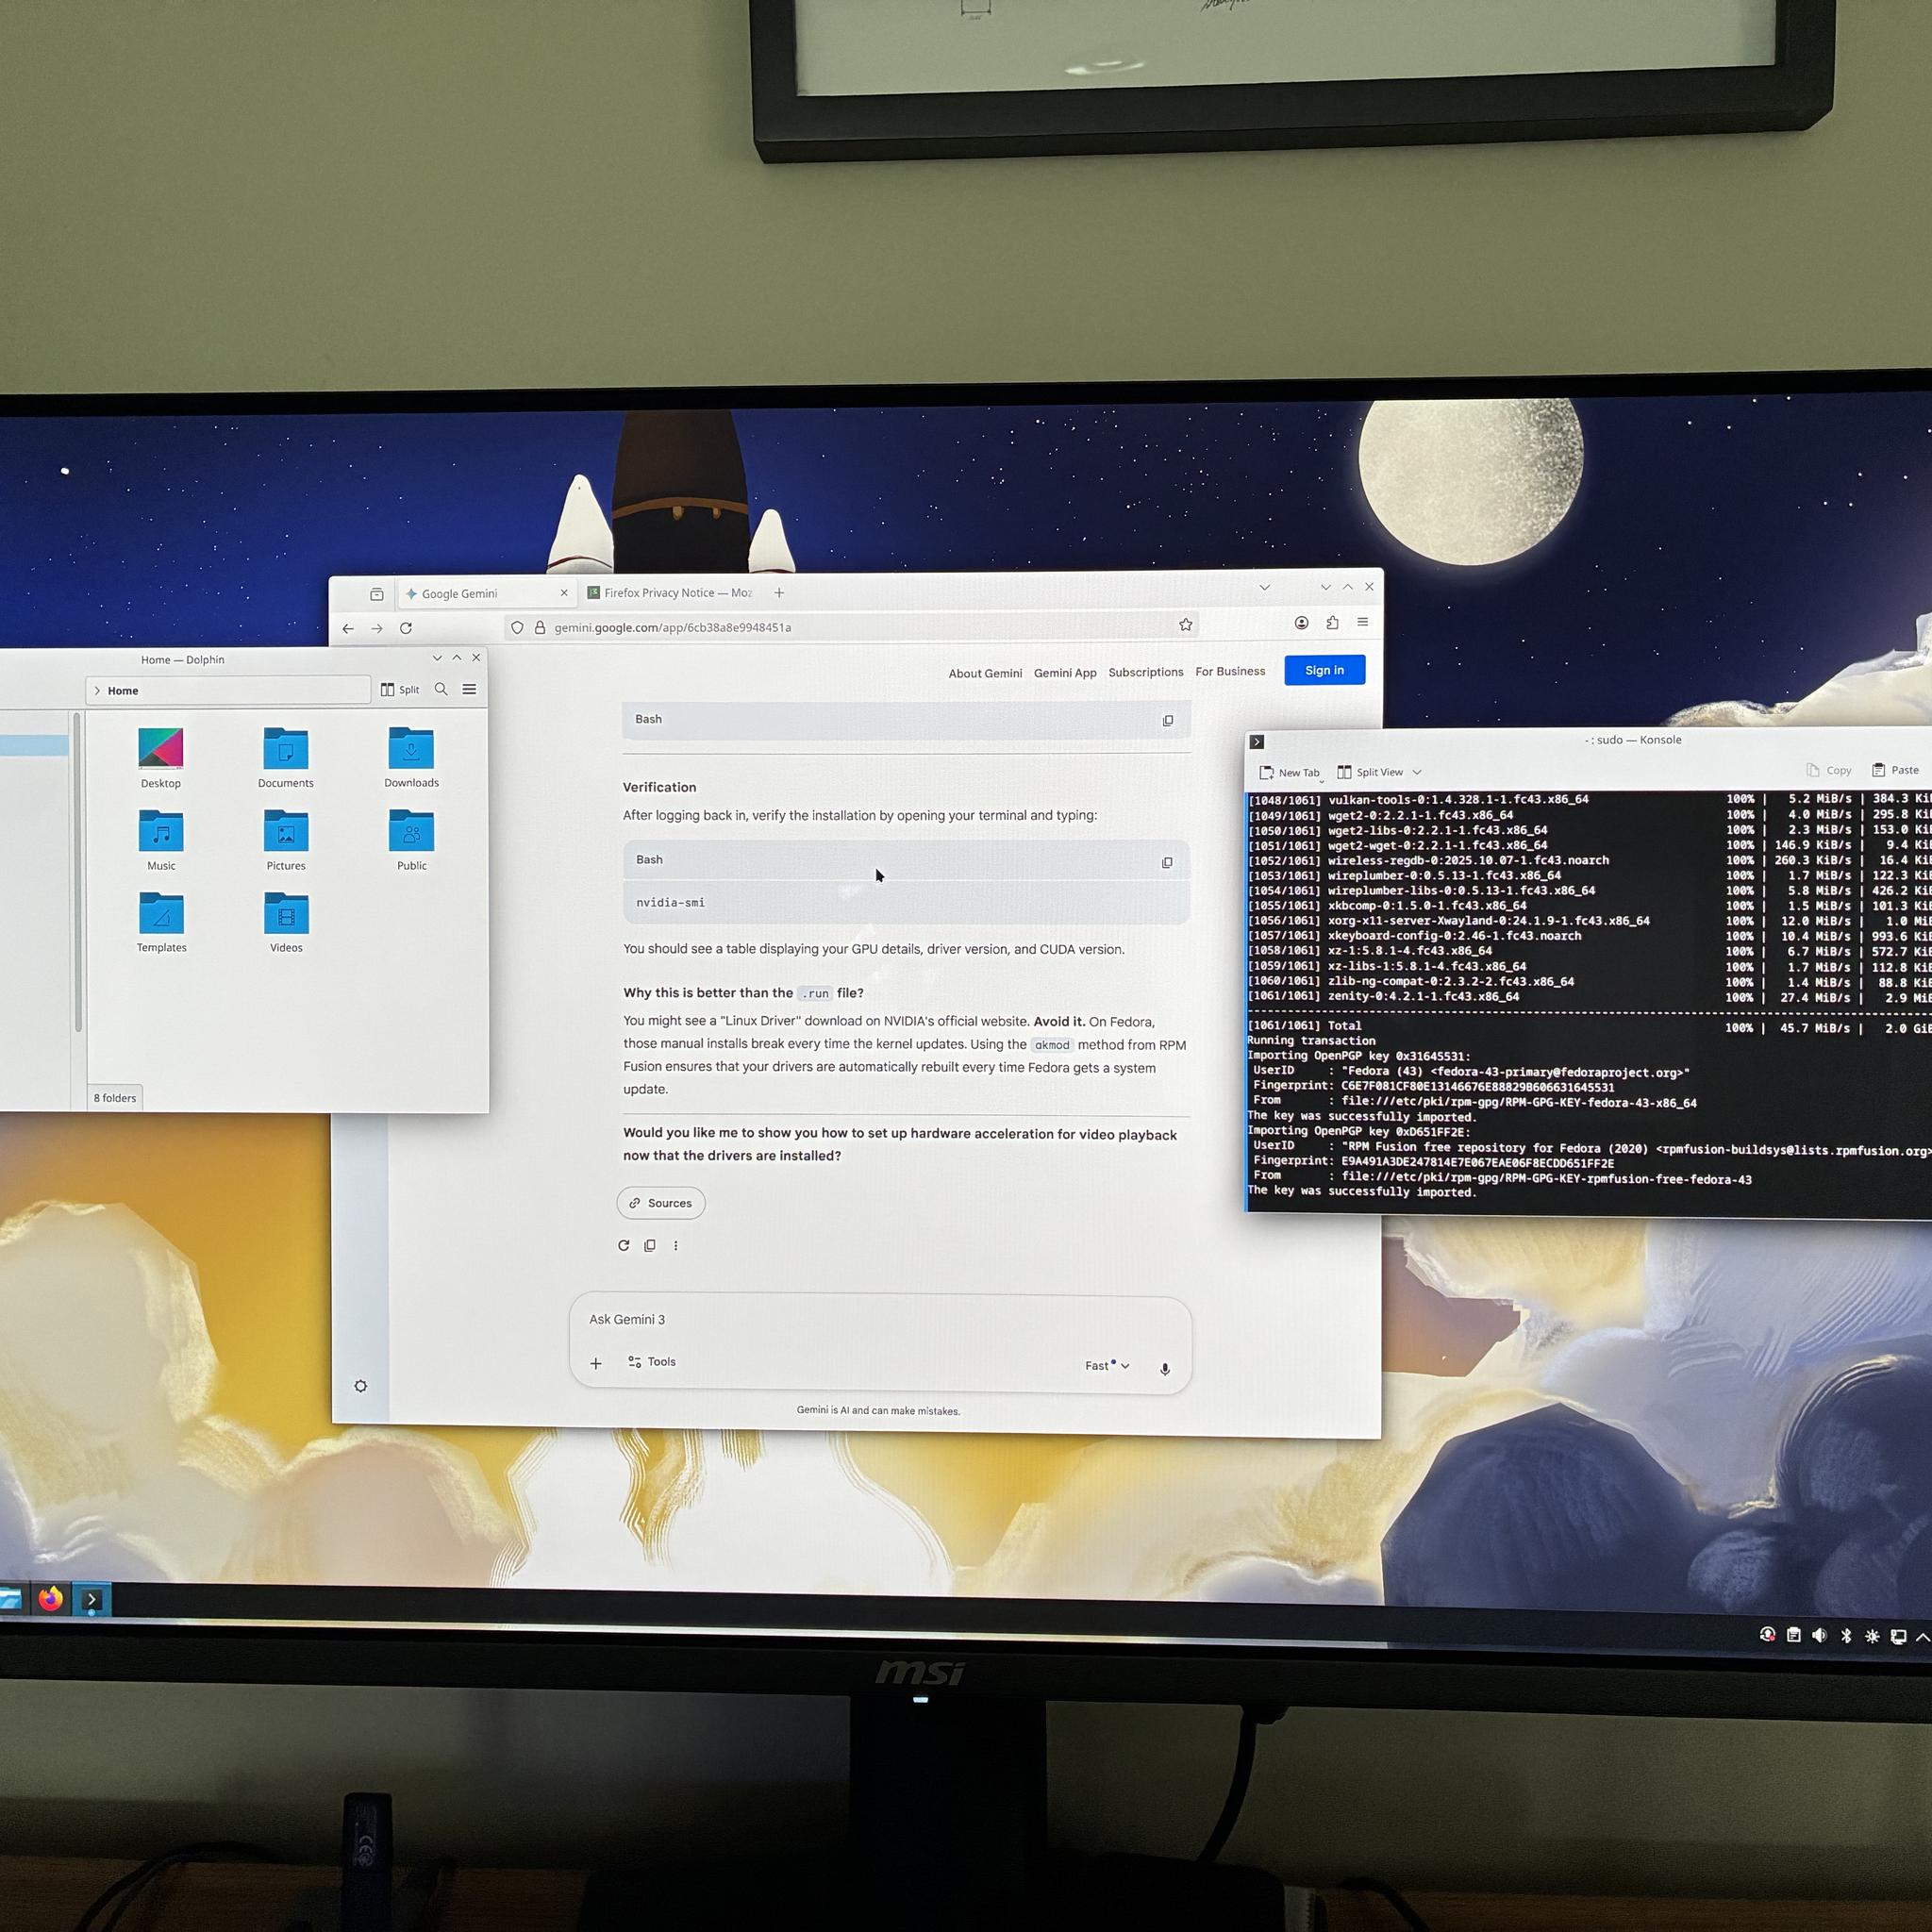This screenshot has width=1932, height=1932.
Task: Open the Tools menu in Gemini prompt
Action: (652, 1362)
